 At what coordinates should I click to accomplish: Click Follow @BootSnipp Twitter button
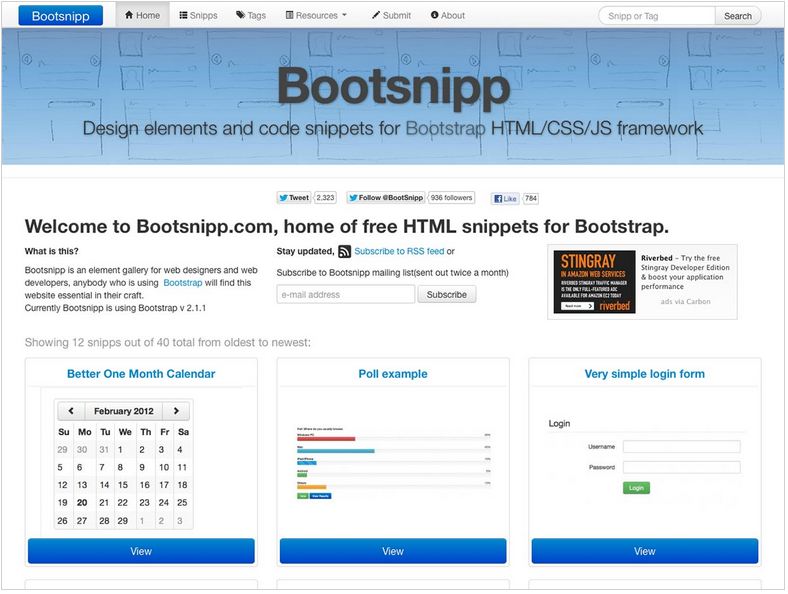386,198
